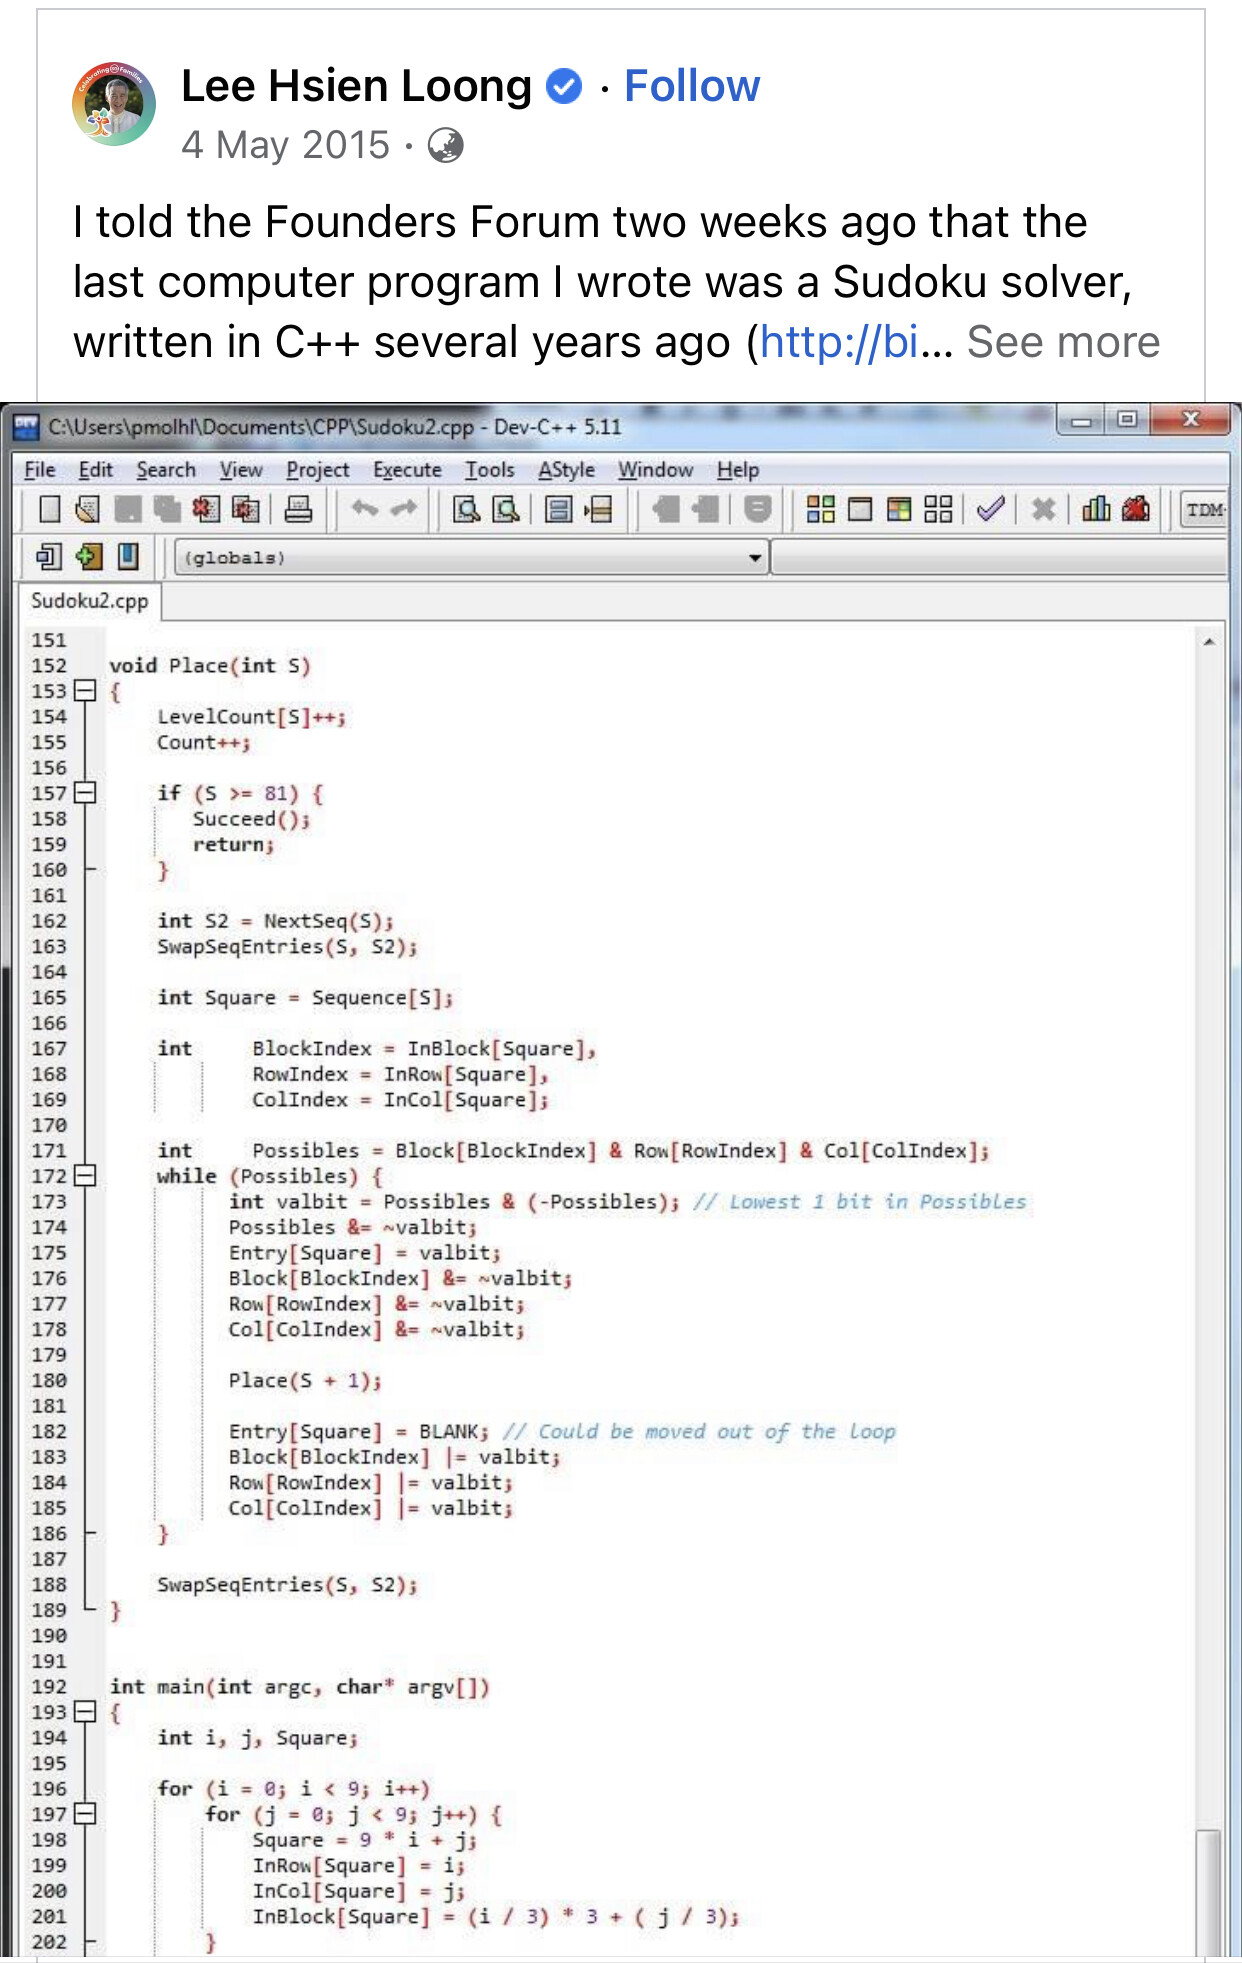Click the Open file toolbar icon
This screenshot has height=1963, width=1242.
[88, 510]
